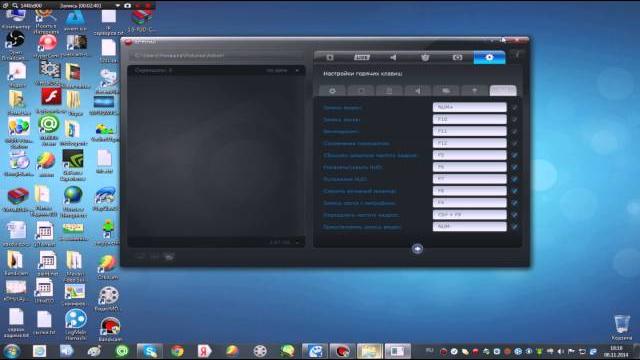This screenshot has width=640, height=360.
Task: Open the LIVE streaming tab
Action: point(362,58)
